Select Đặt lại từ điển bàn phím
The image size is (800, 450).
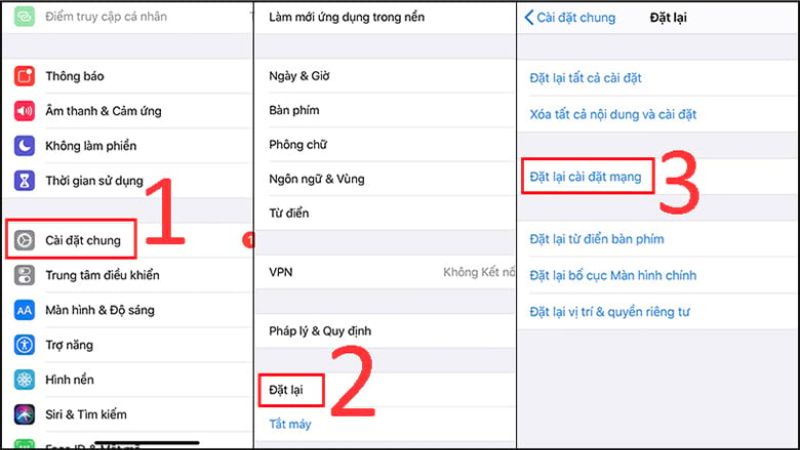point(658,239)
